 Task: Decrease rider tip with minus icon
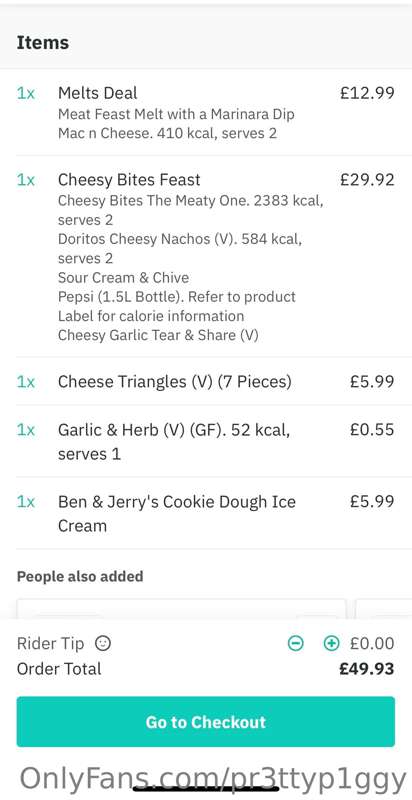[295, 643]
